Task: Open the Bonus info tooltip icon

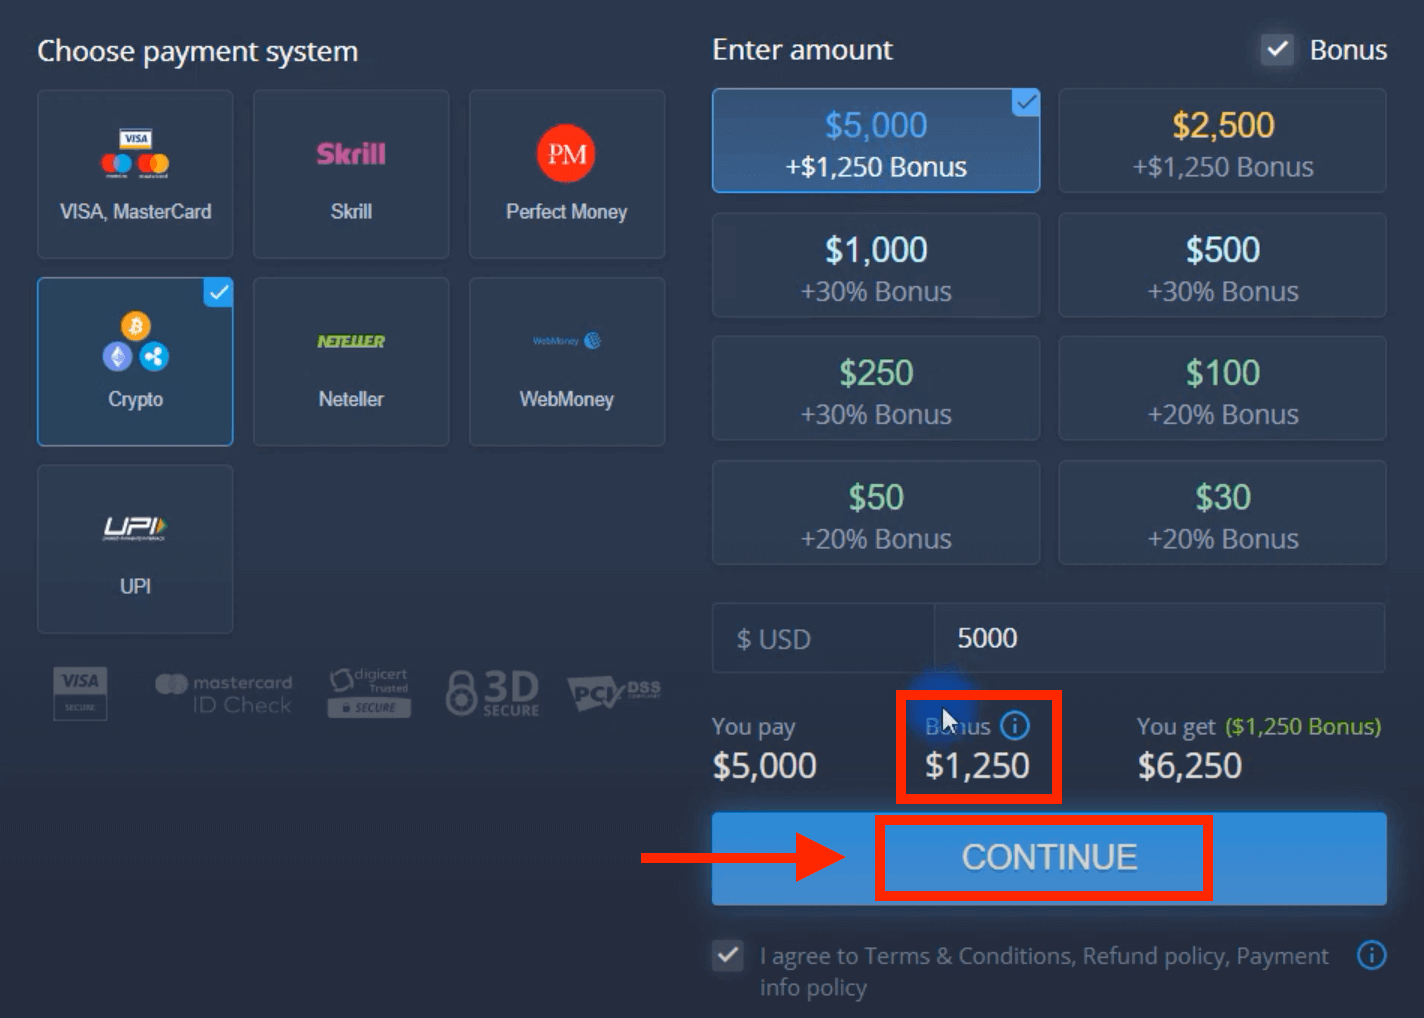Action: point(1014,727)
